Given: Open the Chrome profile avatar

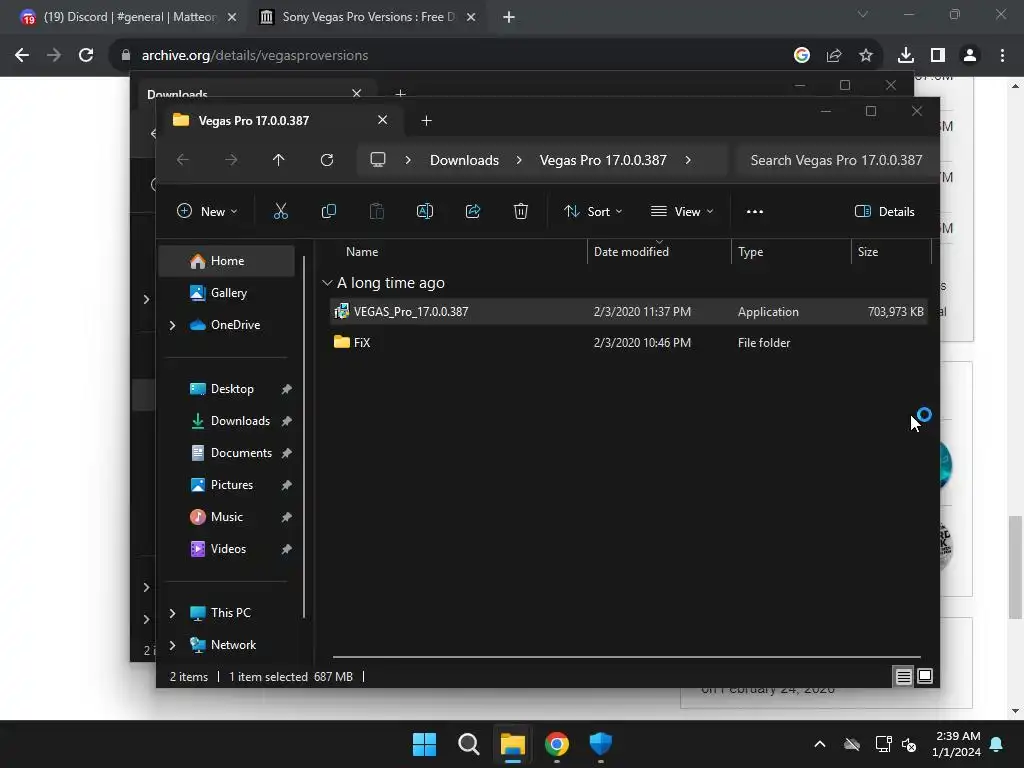Looking at the screenshot, I should tap(970, 56).
